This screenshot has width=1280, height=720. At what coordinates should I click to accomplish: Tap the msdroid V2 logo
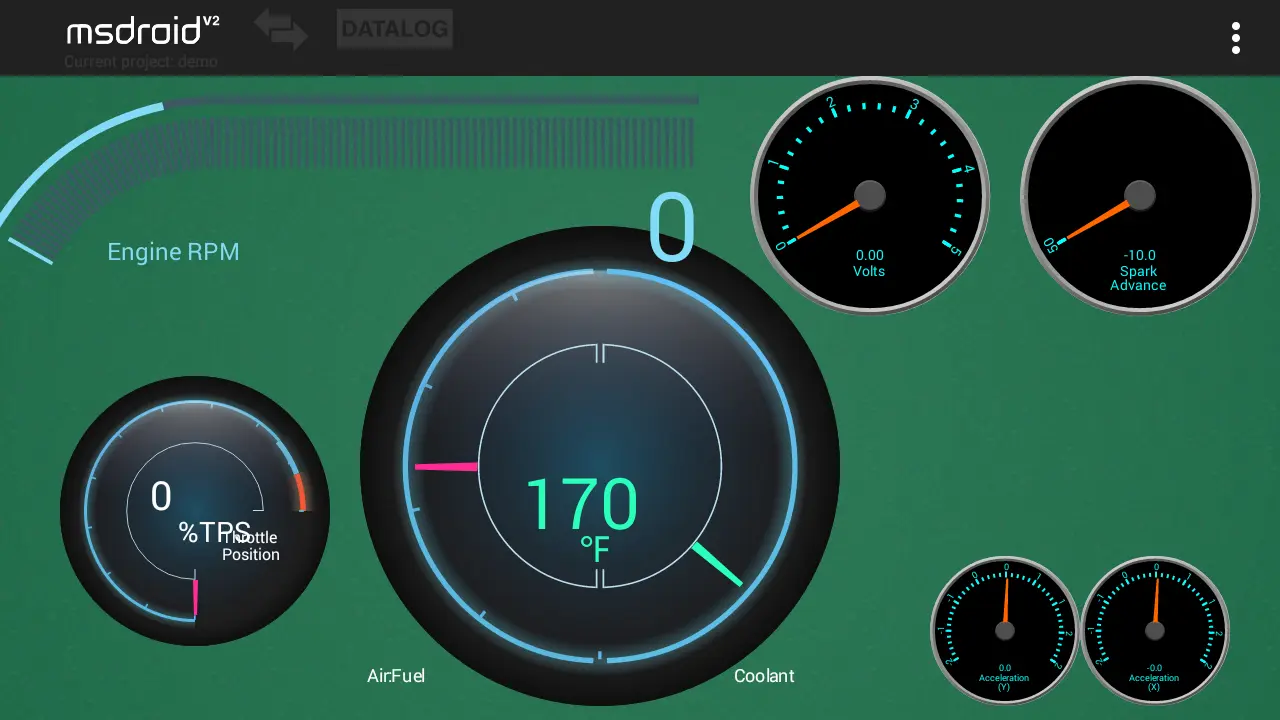pyautogui.click(x=143, y=30)
